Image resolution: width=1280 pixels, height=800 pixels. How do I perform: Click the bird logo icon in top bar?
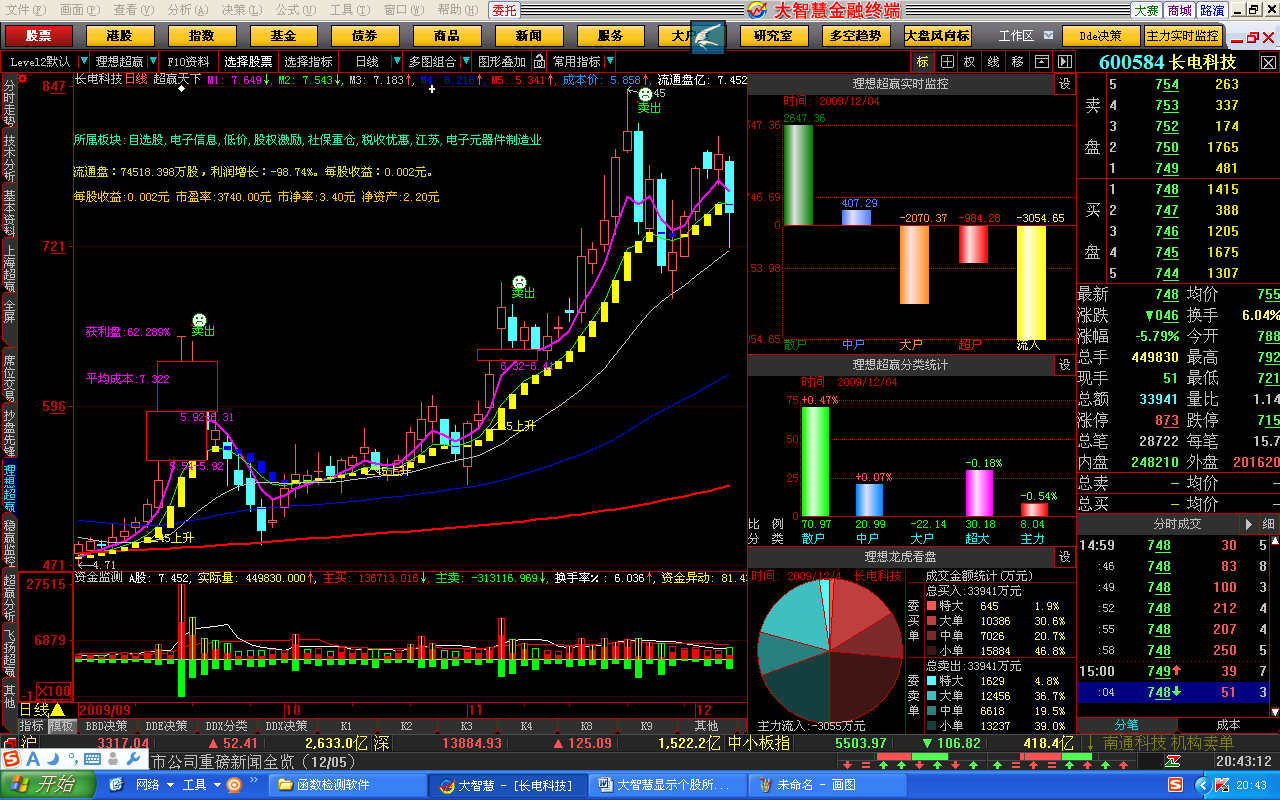(708, 36)
